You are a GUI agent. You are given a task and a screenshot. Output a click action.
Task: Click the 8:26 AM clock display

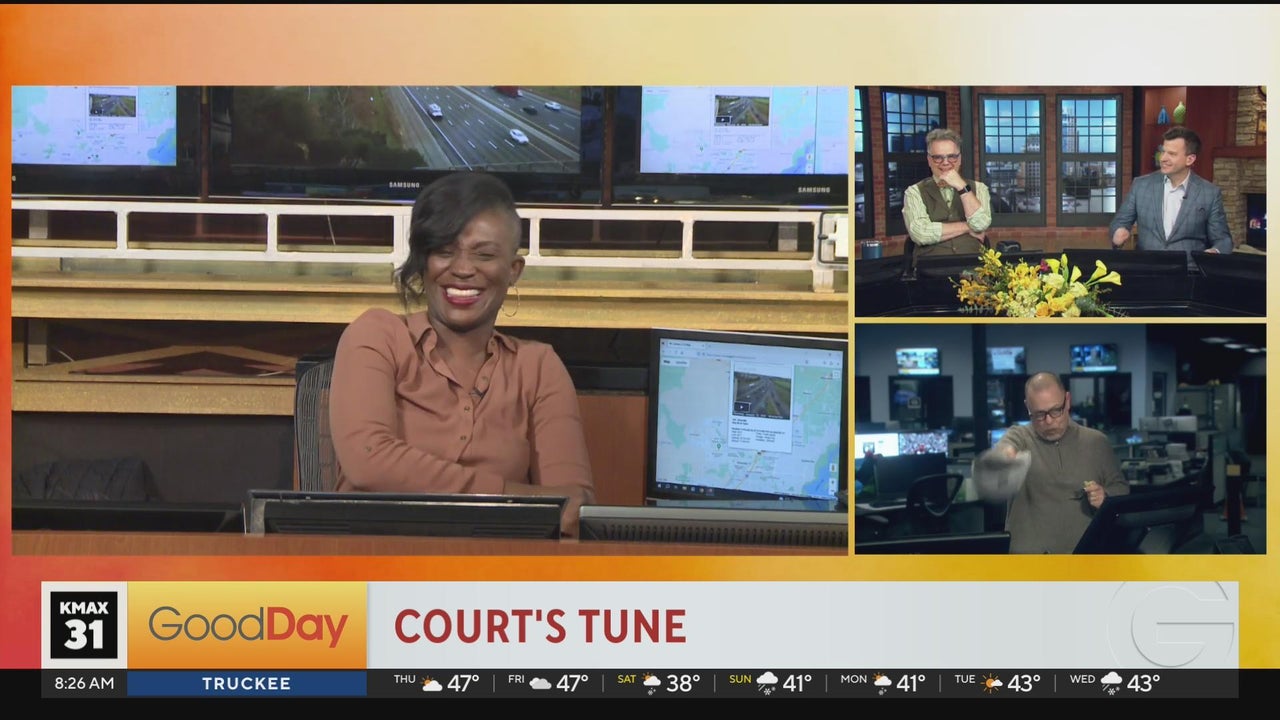[x=84, y=684]
